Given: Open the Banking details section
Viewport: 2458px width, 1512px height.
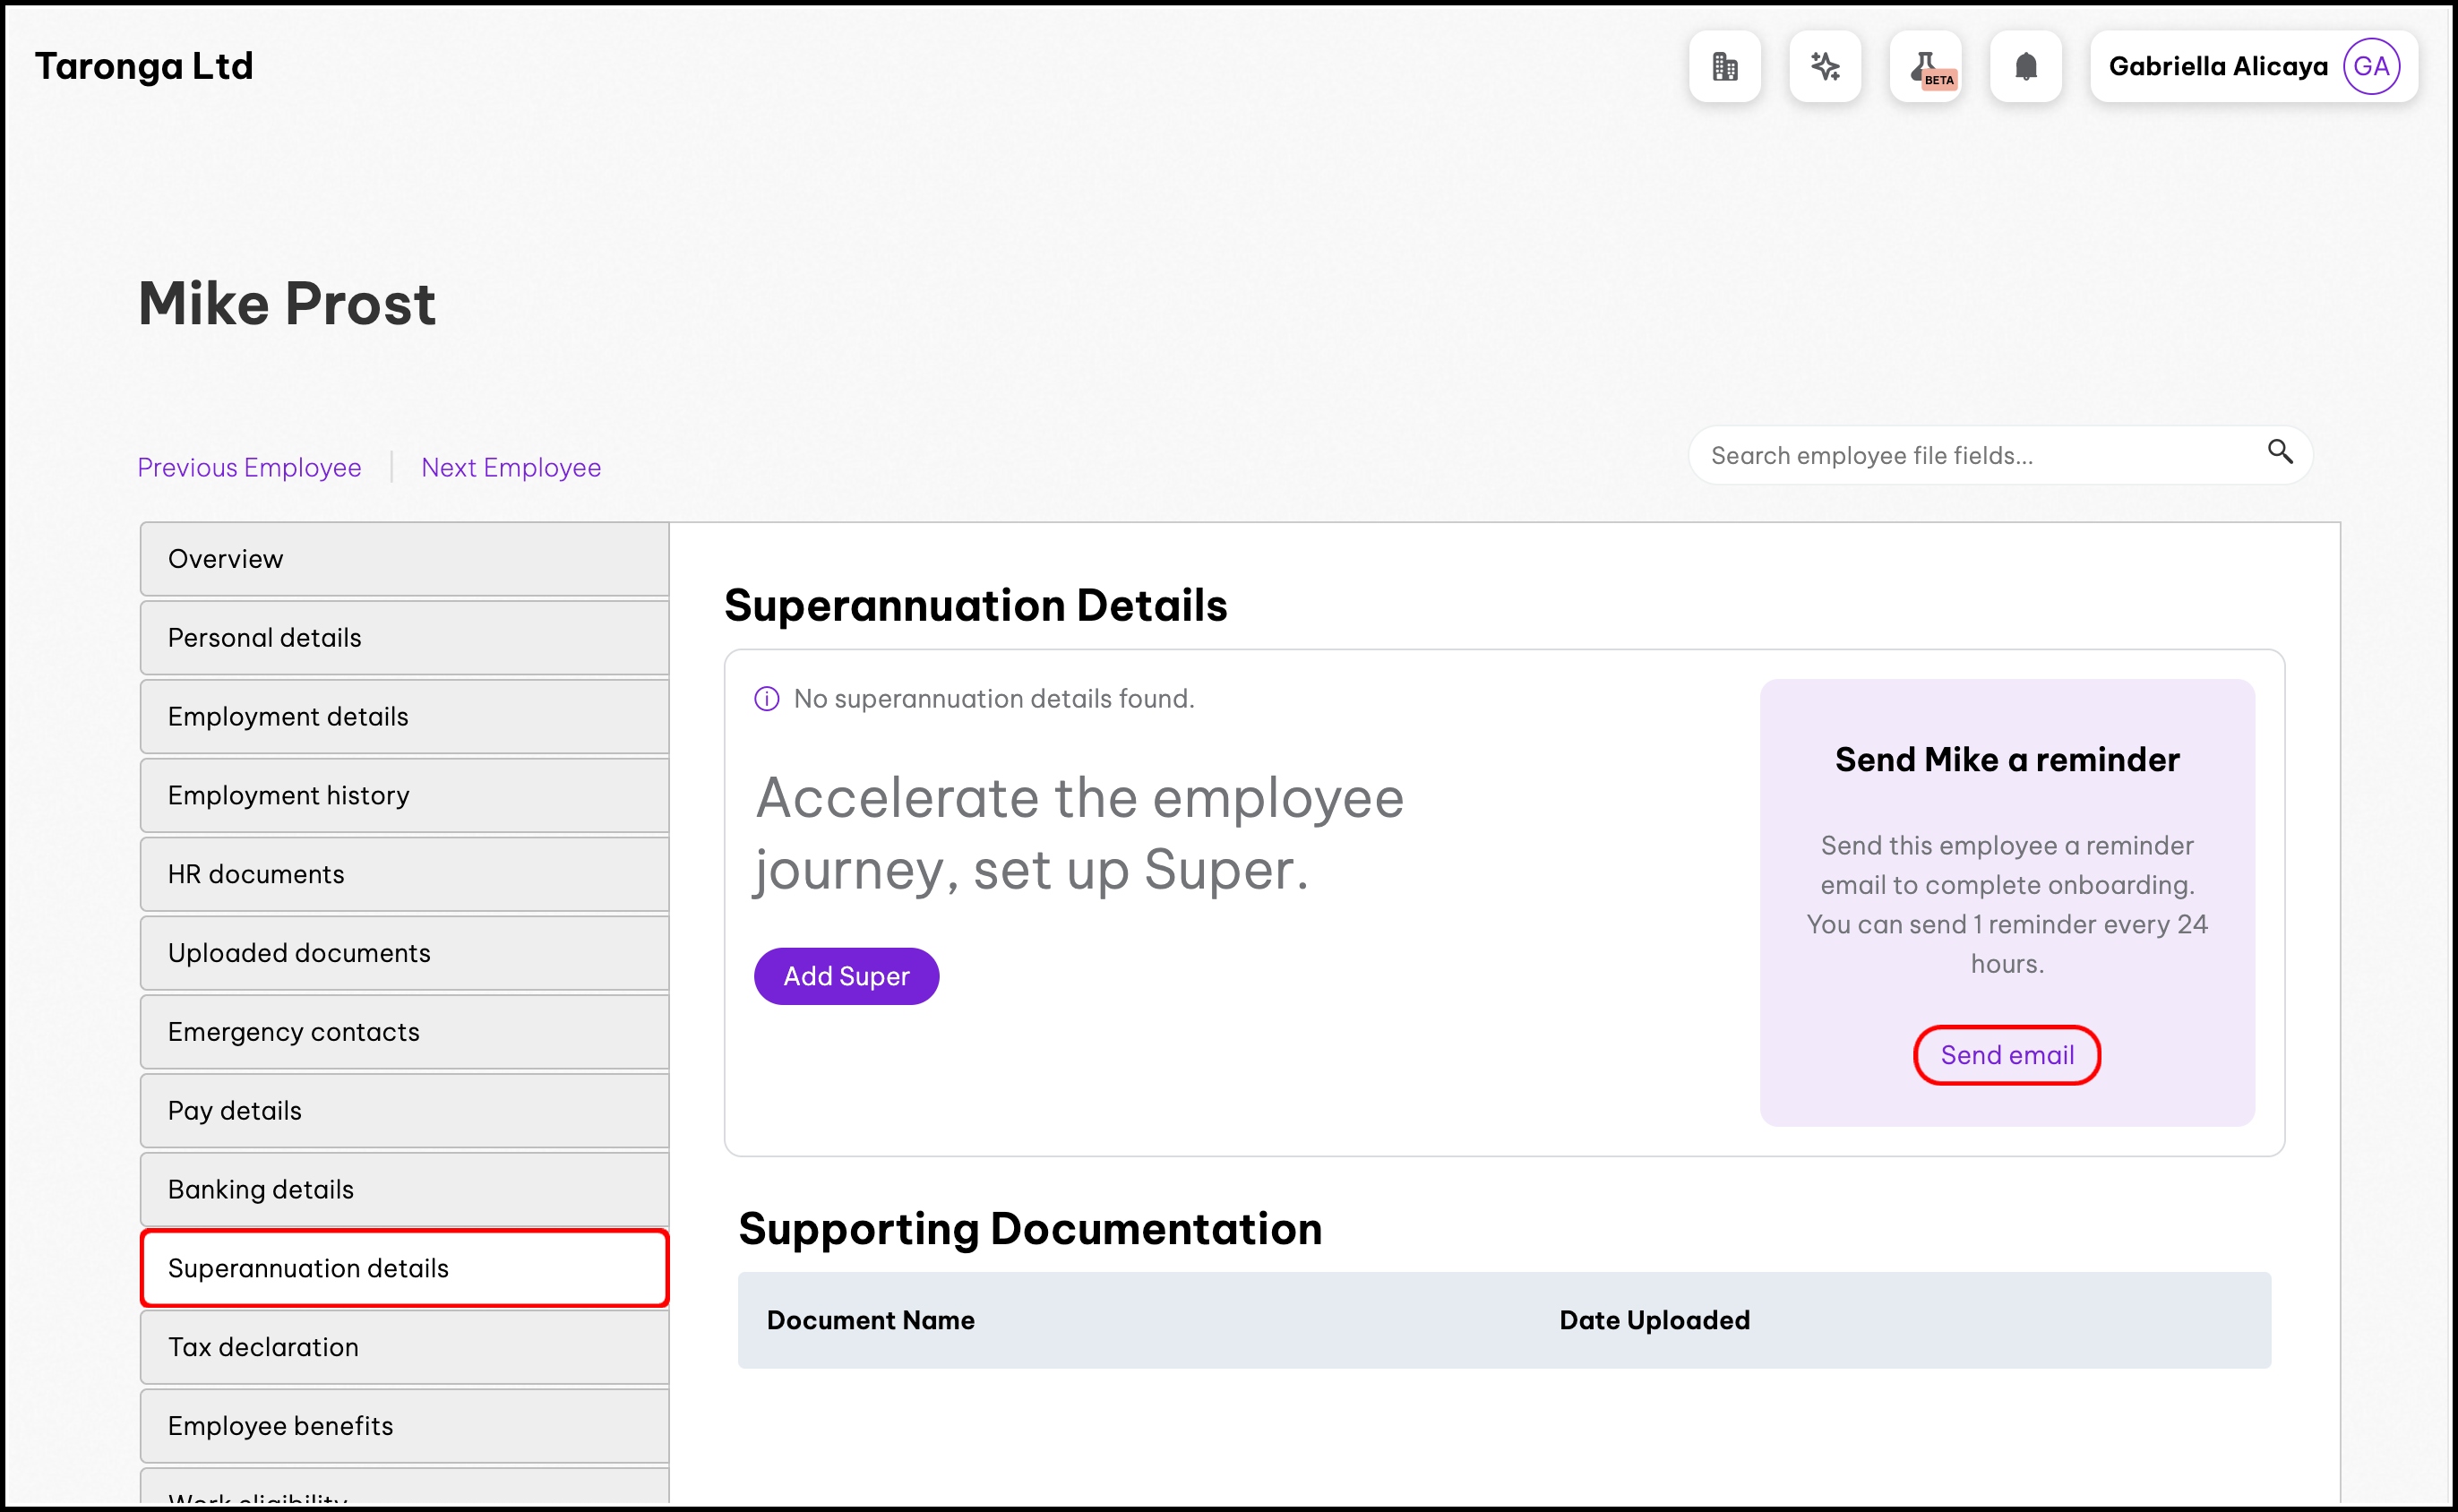Looking at the screenshot, I should point(404,1189).
